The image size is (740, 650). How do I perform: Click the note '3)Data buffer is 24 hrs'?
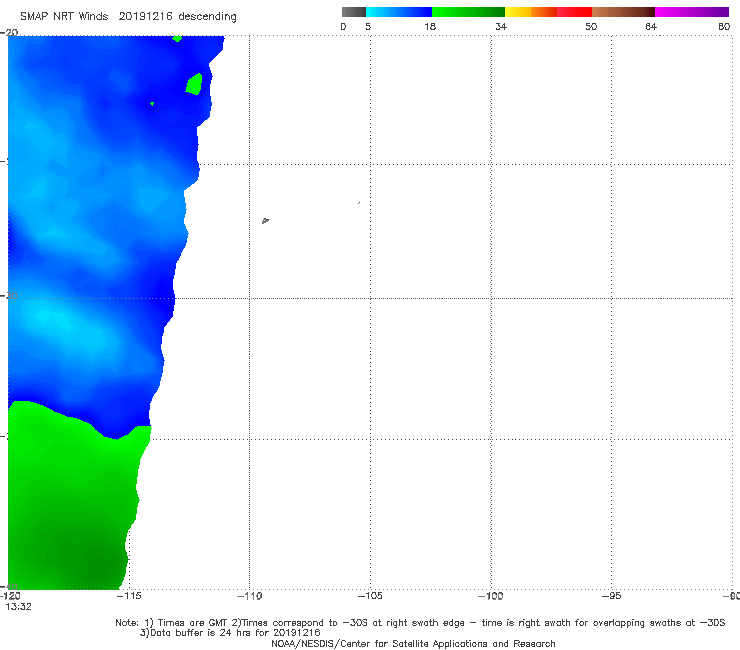pyautogui.click(x=230, y=633)
